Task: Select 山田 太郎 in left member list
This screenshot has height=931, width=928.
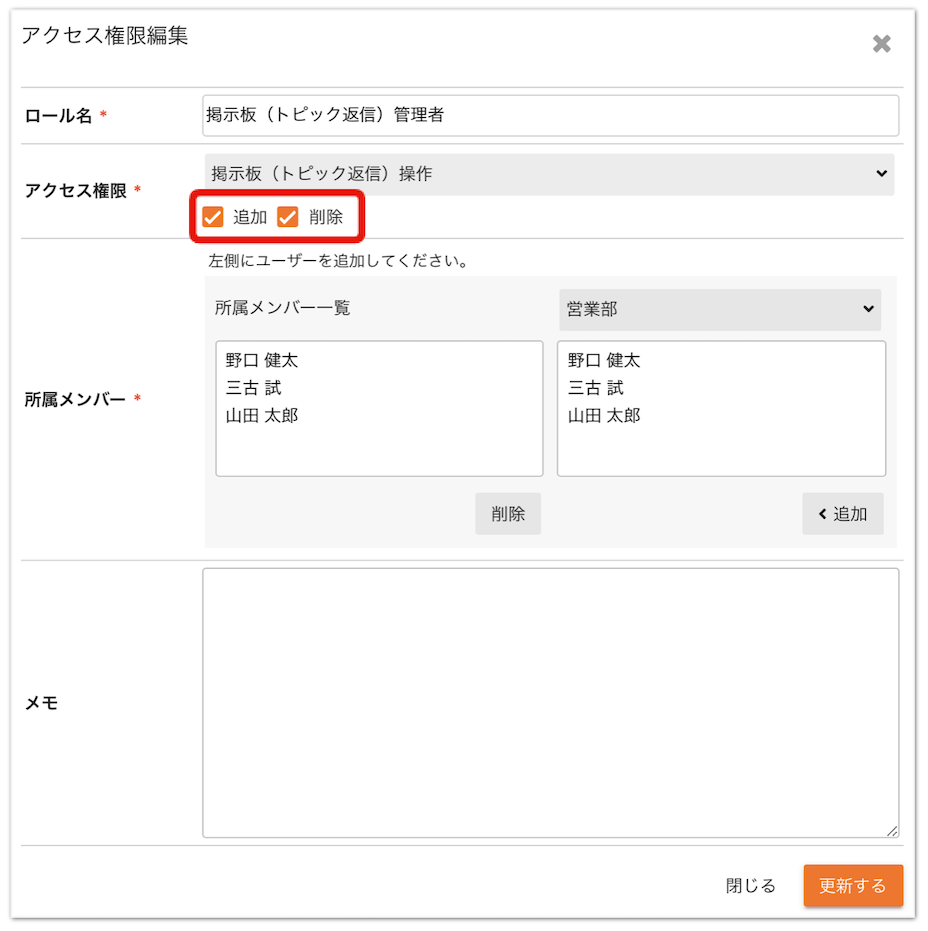Action: tap(262, 415)
